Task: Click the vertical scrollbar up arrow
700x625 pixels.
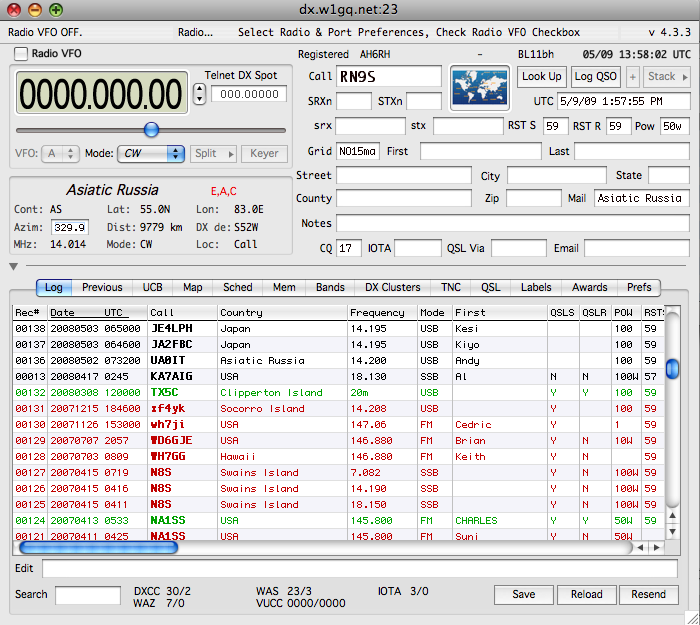Action: pyautogui.click(x=672, y=516)
